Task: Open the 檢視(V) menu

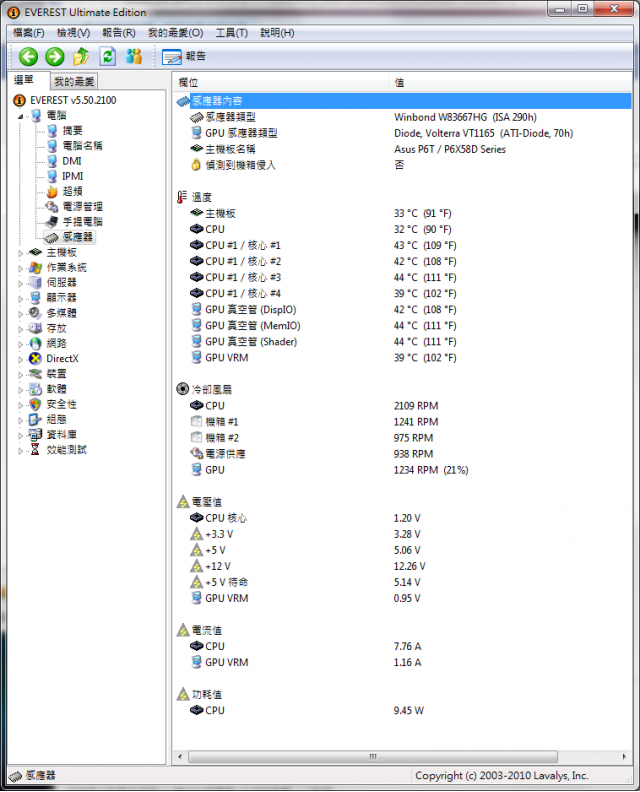Action: point(73,33)
